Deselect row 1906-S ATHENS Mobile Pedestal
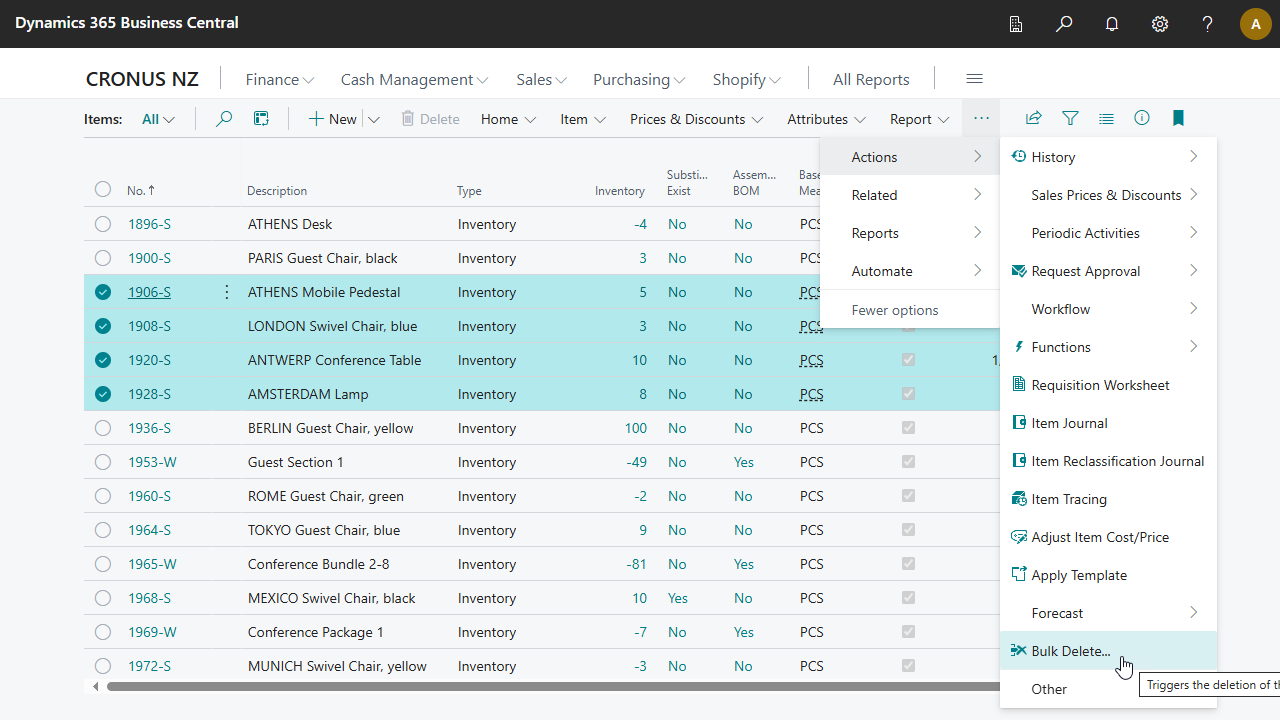Screen dimensions: 1280x720 point(103,292)
